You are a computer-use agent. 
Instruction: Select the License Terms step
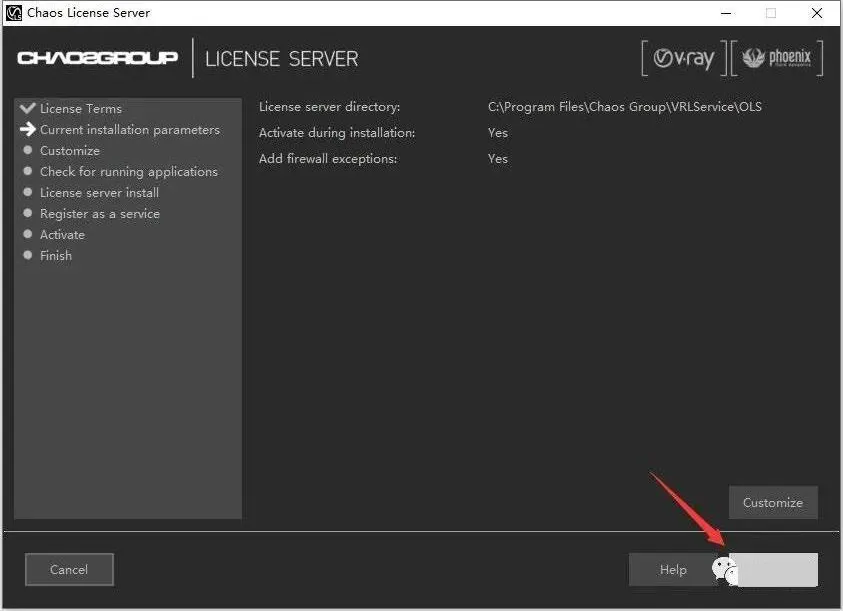coord(81,109)
